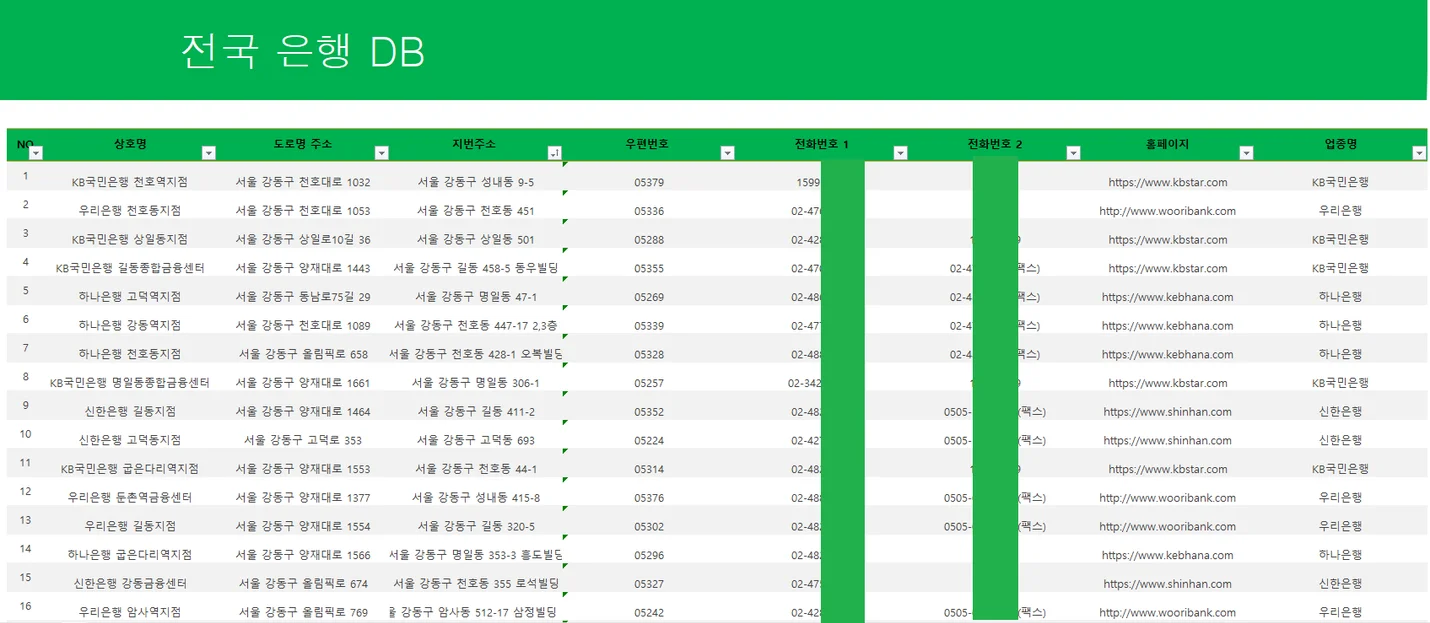This screenshot has width=1430, height=623.
Task: Open kebhana.com link in row 14
Action: [x=1167, y=555]
